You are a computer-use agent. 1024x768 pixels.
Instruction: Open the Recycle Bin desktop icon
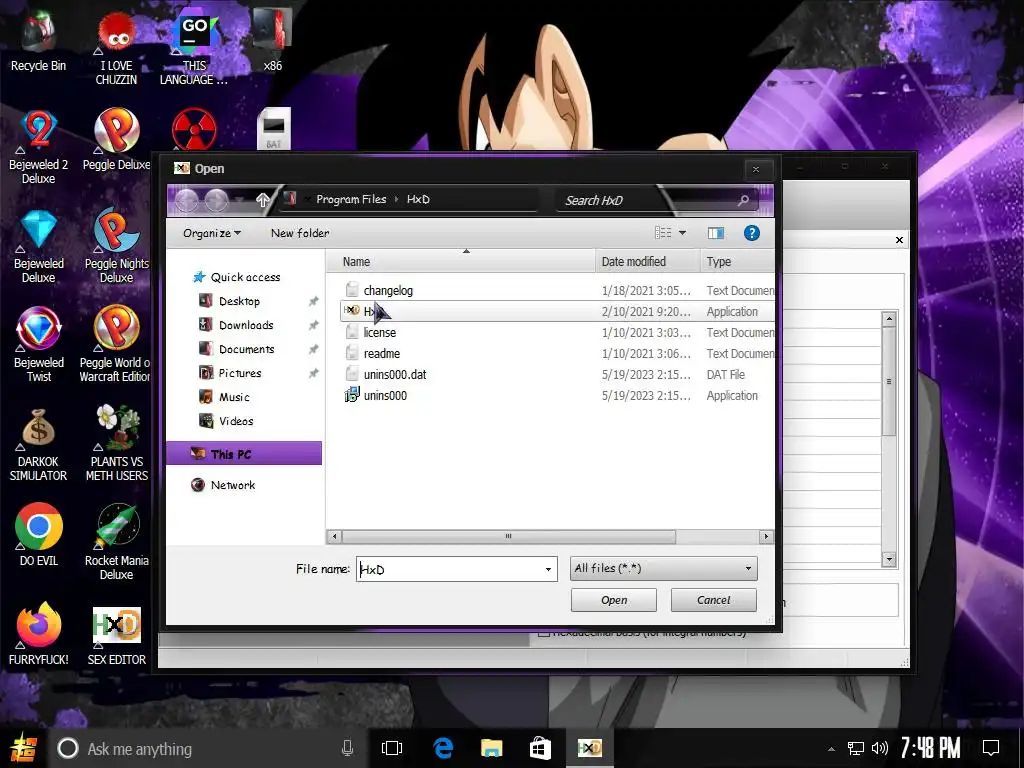point(38,40)
